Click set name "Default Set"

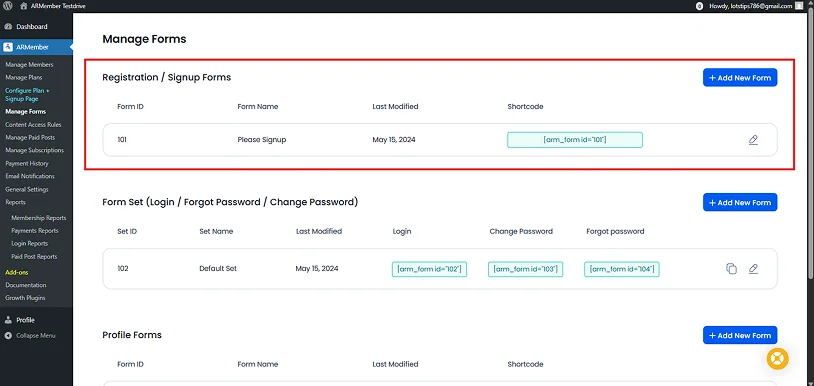[218, 269]
